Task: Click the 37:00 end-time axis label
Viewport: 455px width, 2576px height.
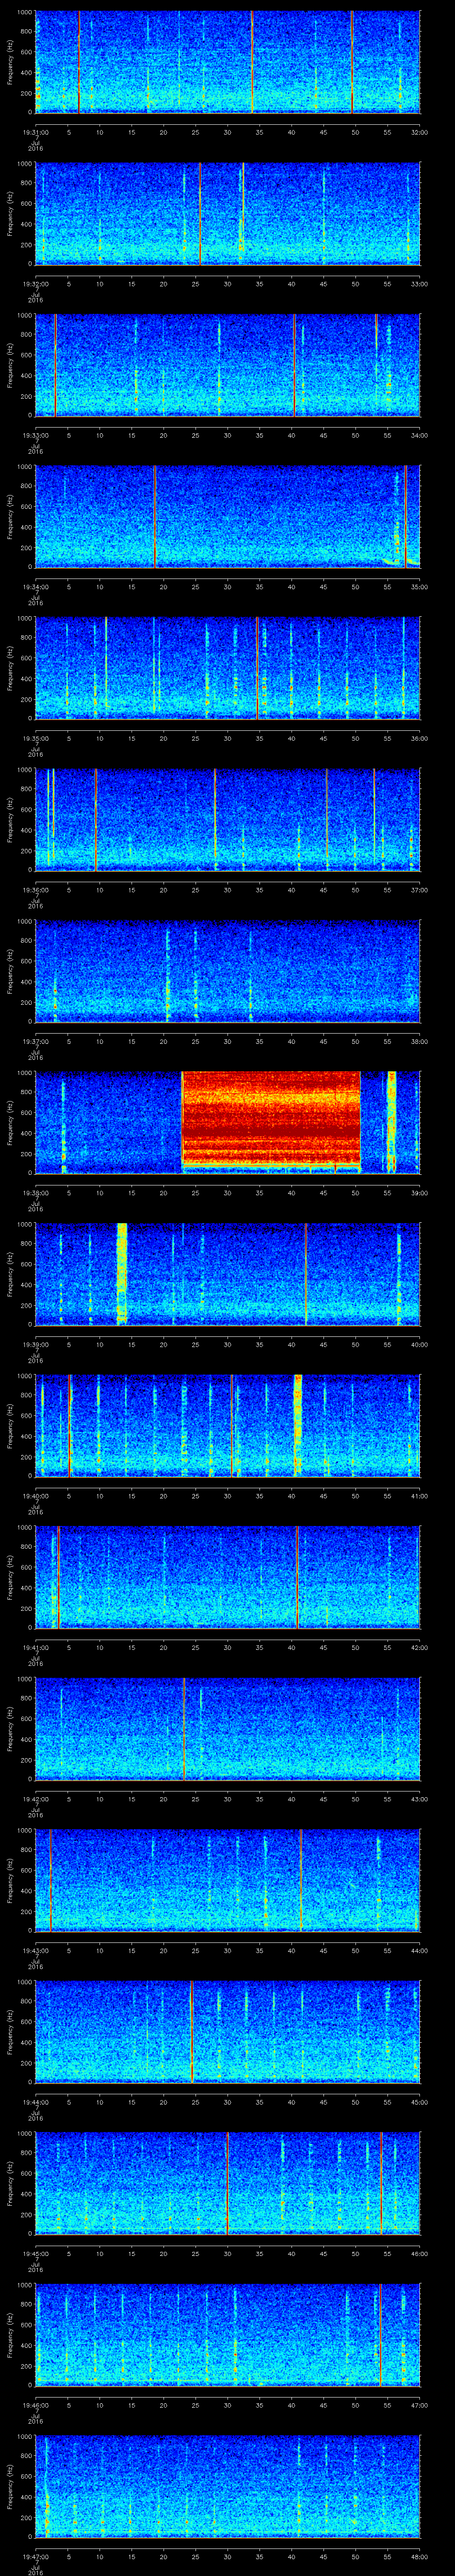Action: point(419,890)
